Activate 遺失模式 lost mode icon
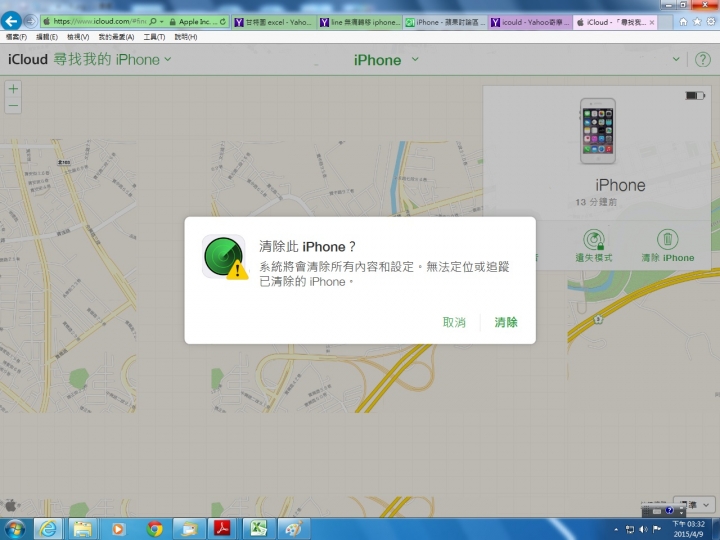This screenshot has height=540, width=720. [x=594, y=240]
